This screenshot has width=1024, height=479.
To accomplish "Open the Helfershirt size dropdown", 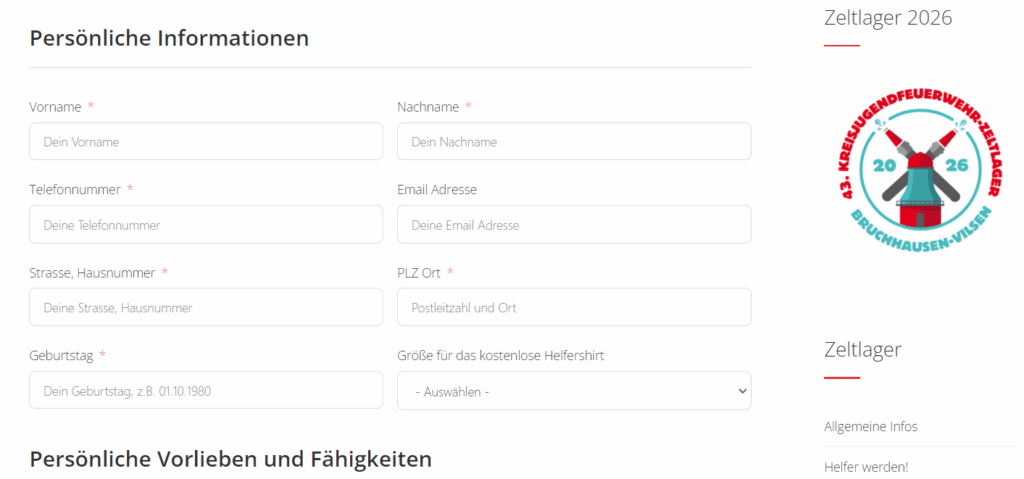I will (574, 391).
